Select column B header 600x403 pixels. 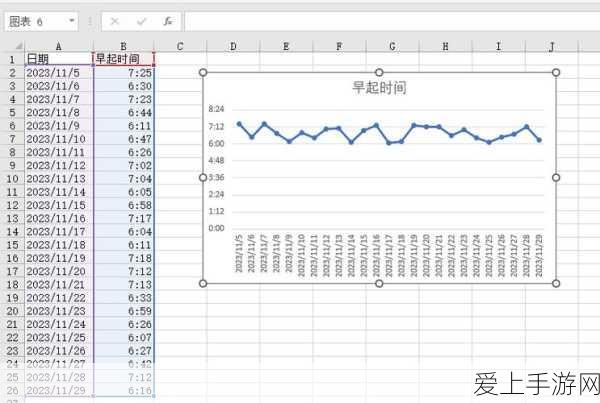click(x=124, y=46)
